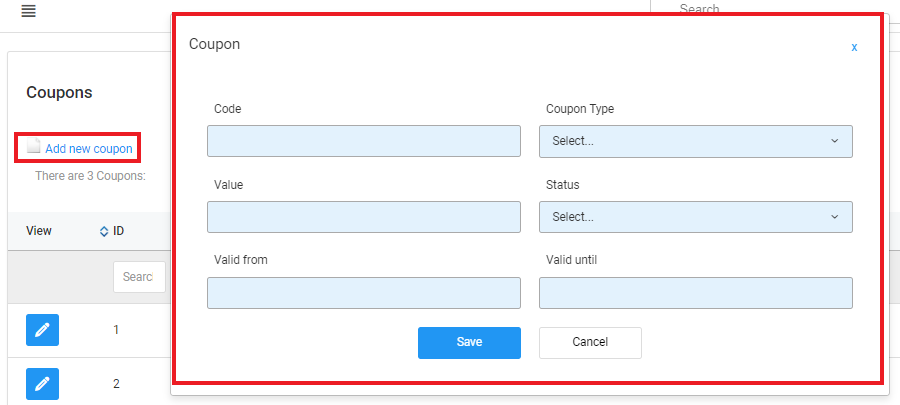The image size is (900, 405).
Task: Focus the top Search field
Action: pos(760,9)
